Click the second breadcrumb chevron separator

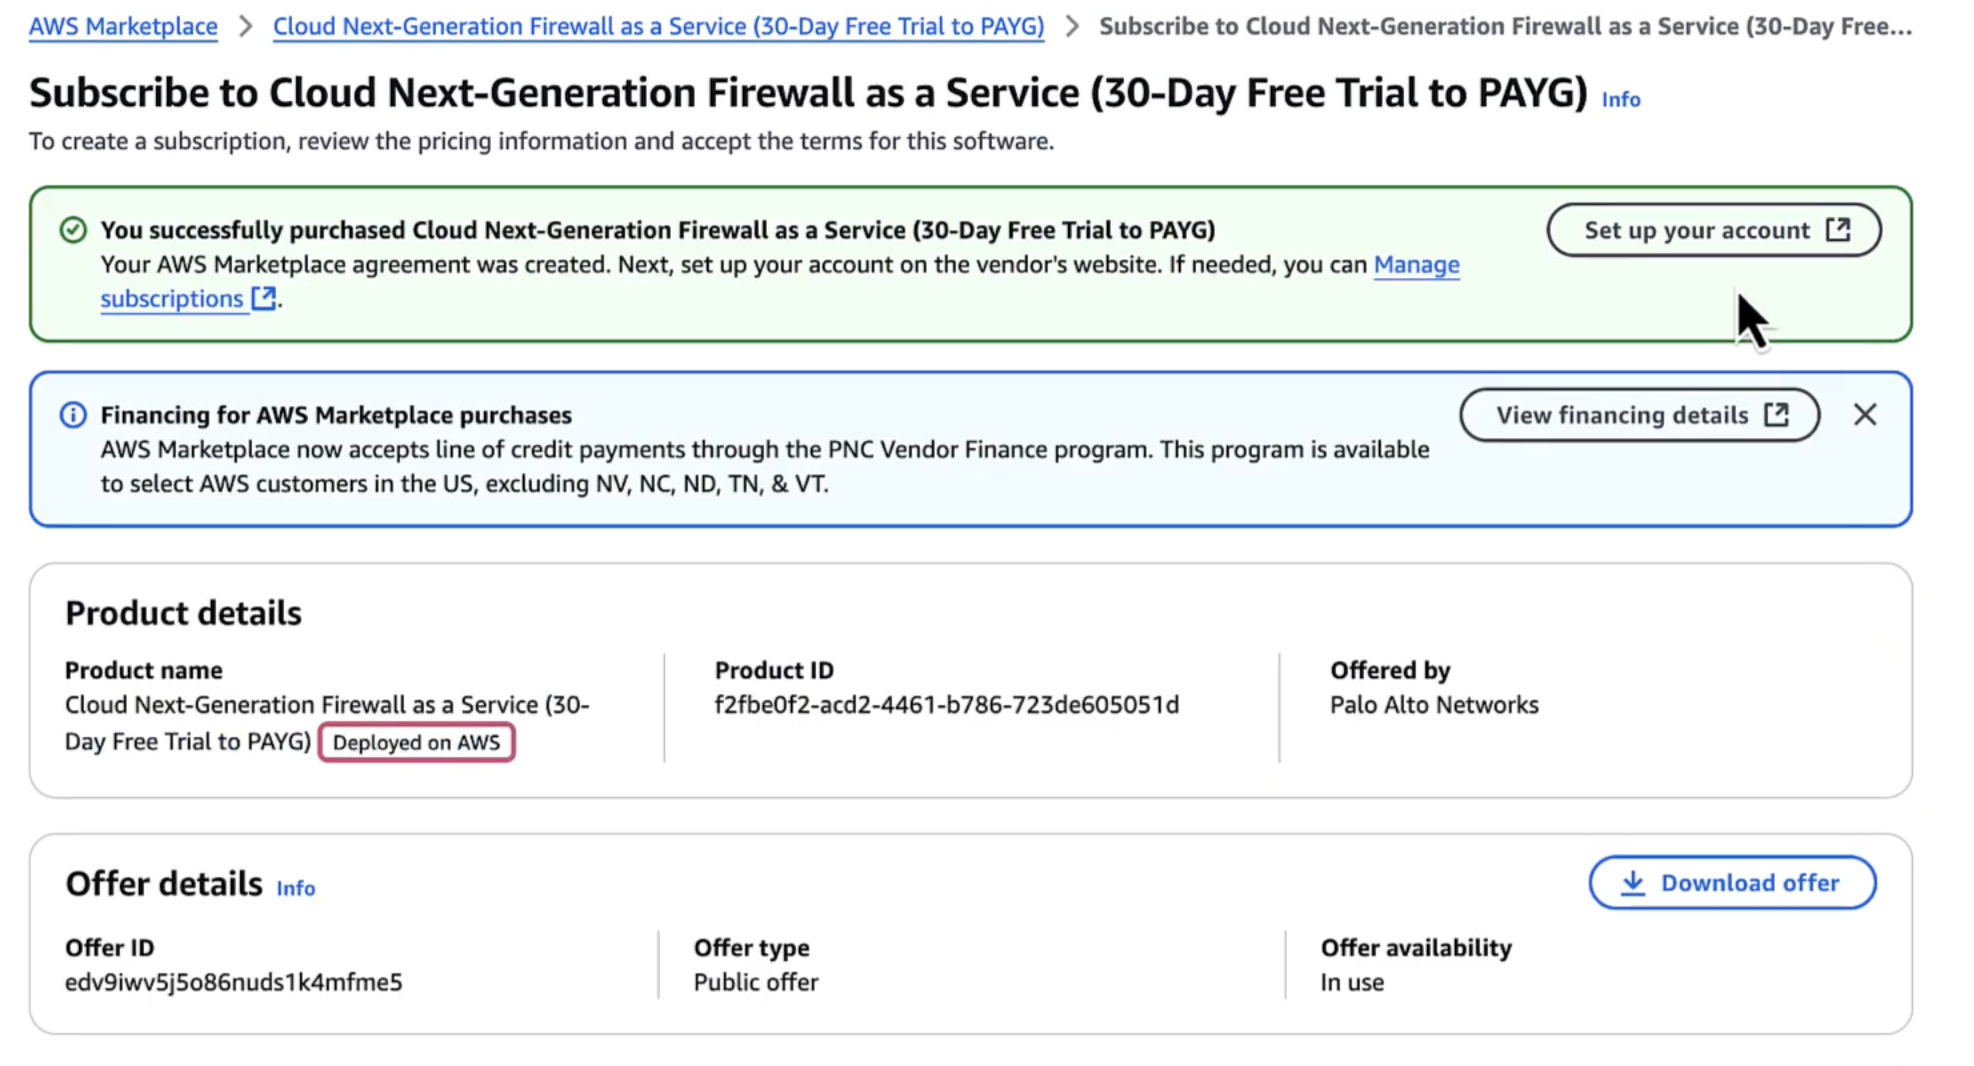point(1072,26)
